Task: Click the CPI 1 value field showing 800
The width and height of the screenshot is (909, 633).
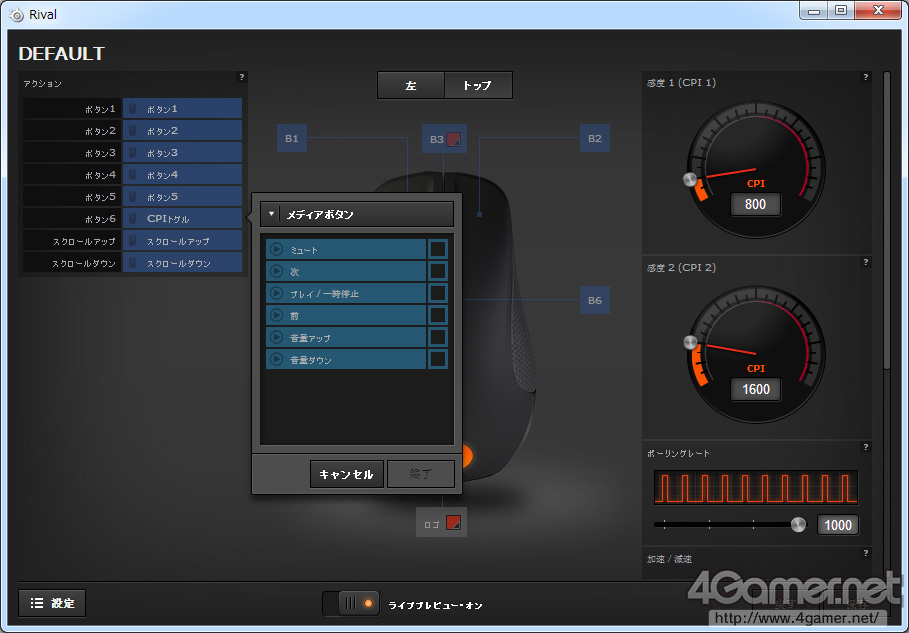Action: [755, 204]
